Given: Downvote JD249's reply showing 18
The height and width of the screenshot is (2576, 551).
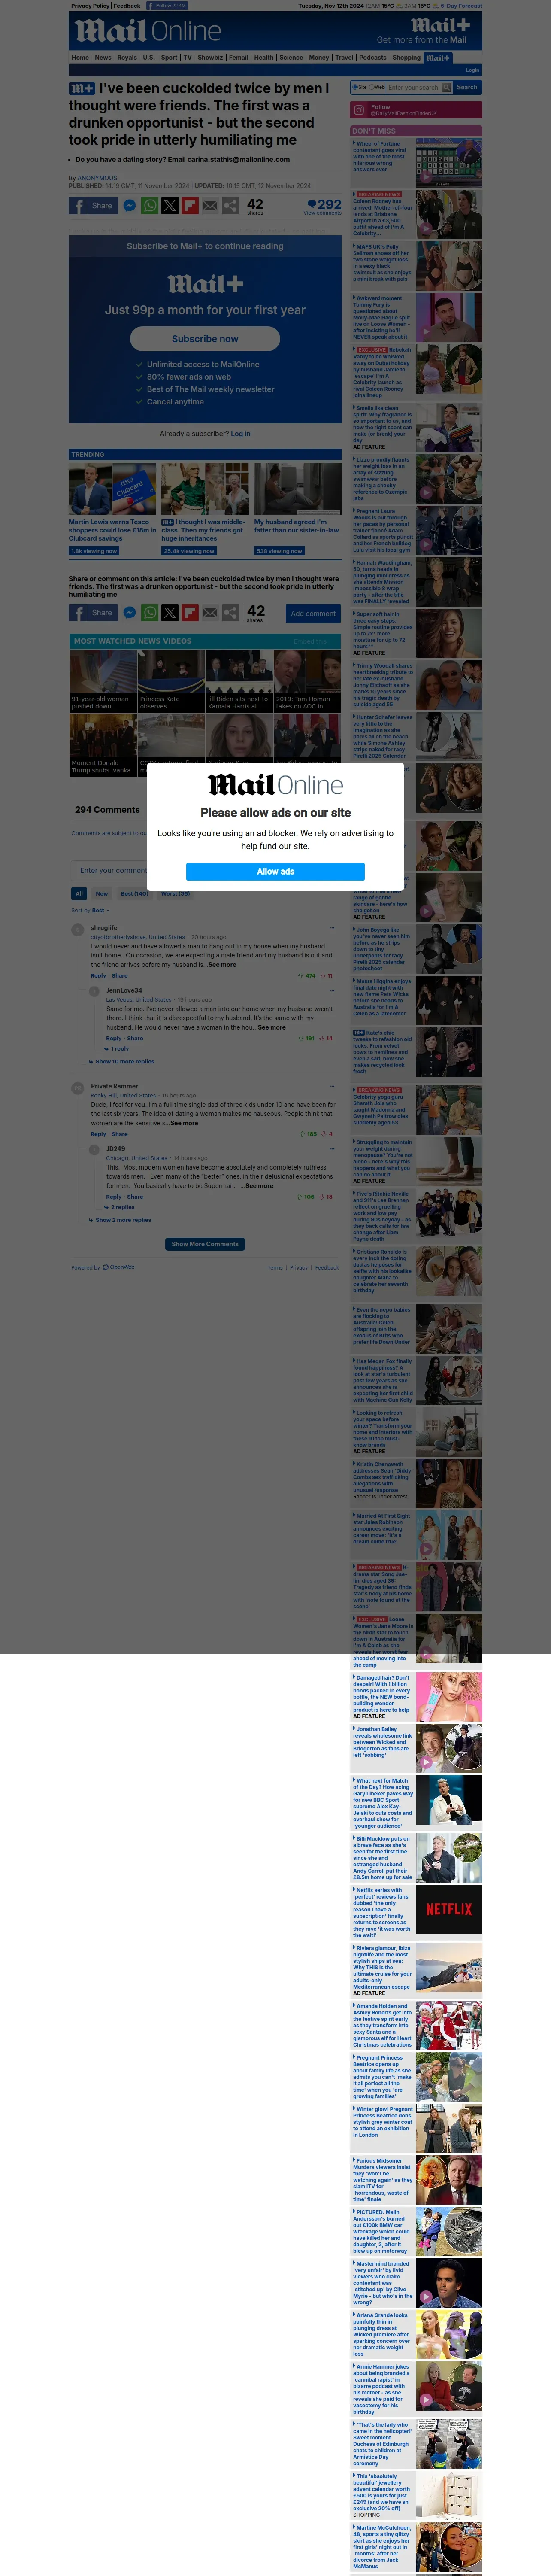Looking at the screenshot, I should coord(322,1196).
